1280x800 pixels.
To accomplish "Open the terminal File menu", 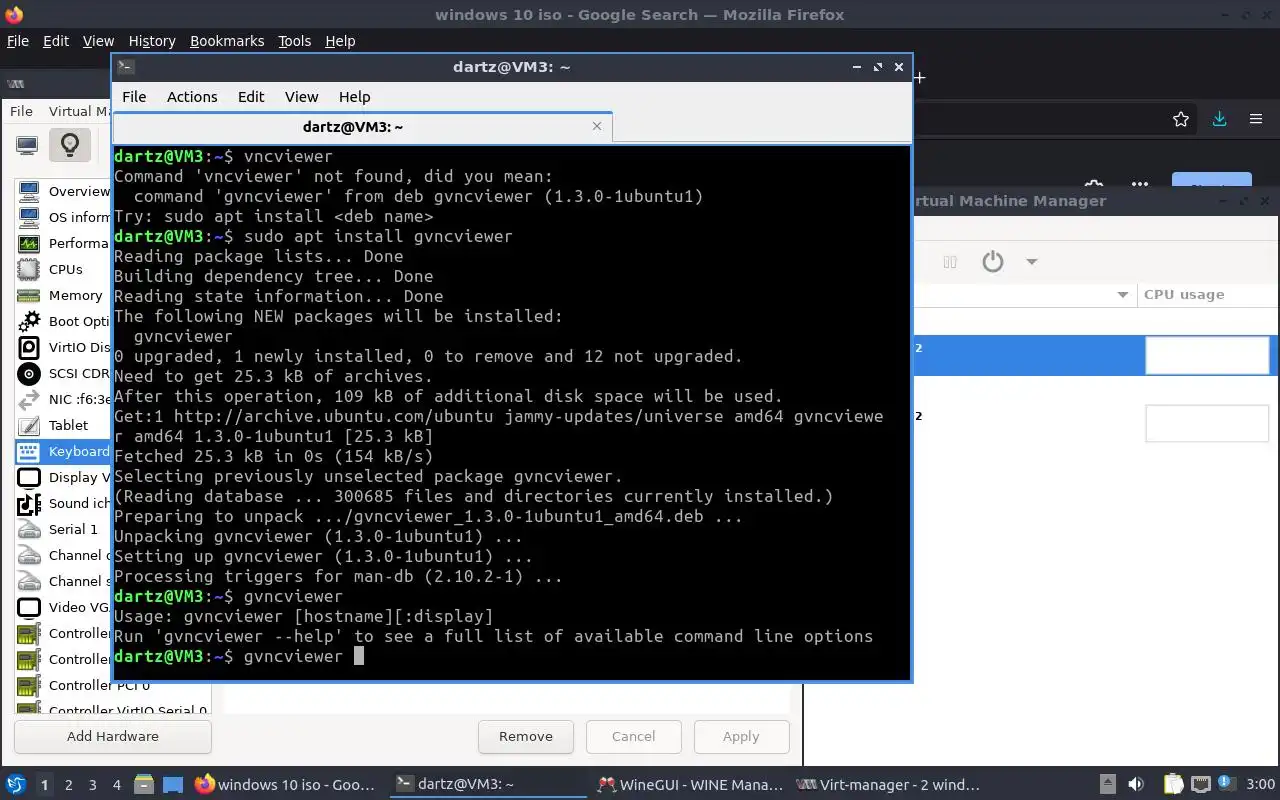I will point(134,97).
